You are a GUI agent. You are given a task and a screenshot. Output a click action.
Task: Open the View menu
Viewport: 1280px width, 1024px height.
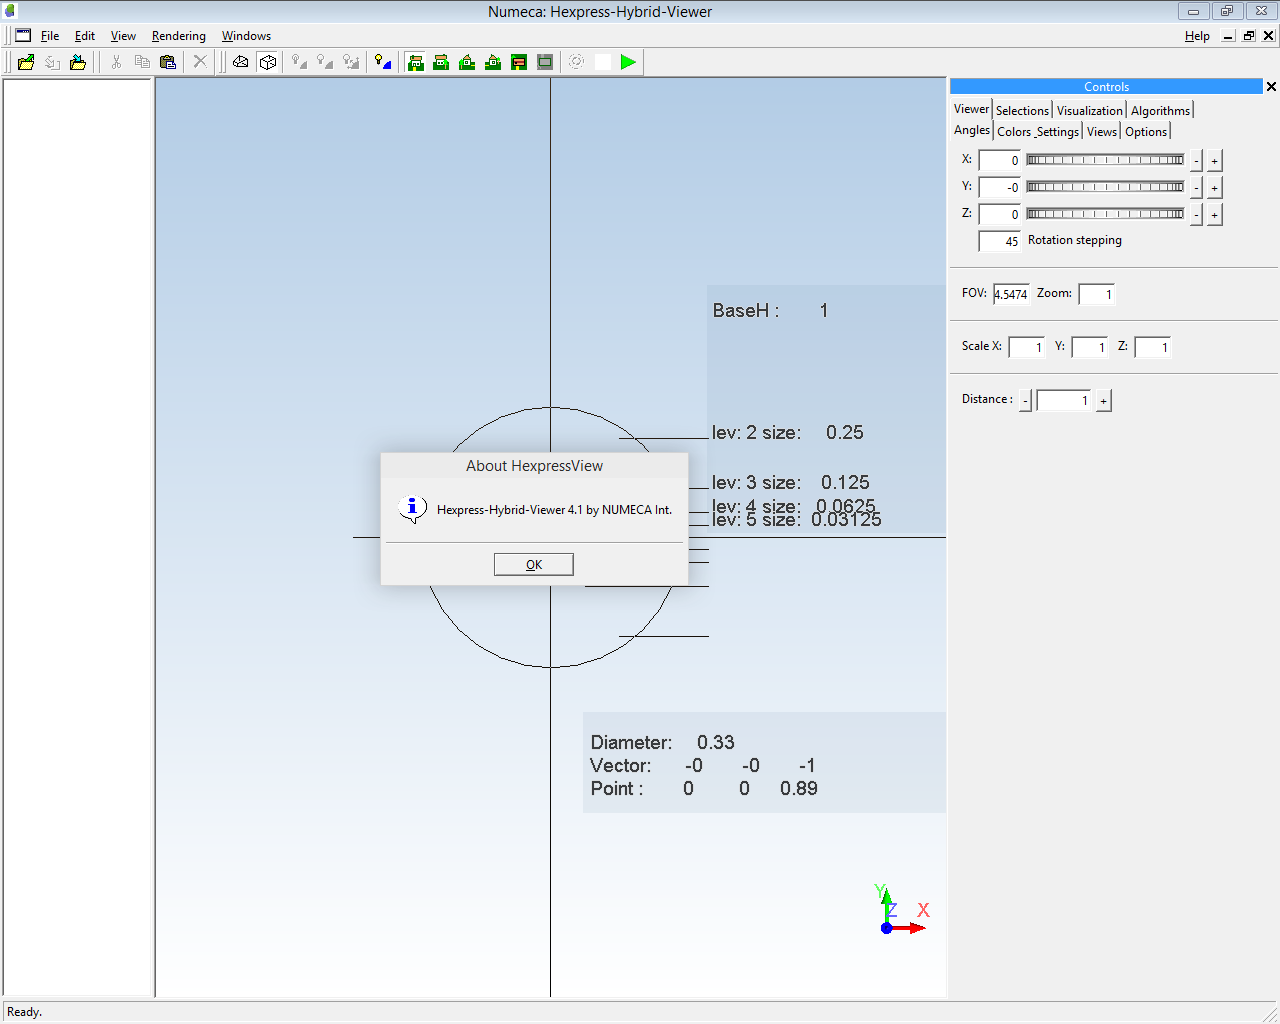tap(123, 36)
